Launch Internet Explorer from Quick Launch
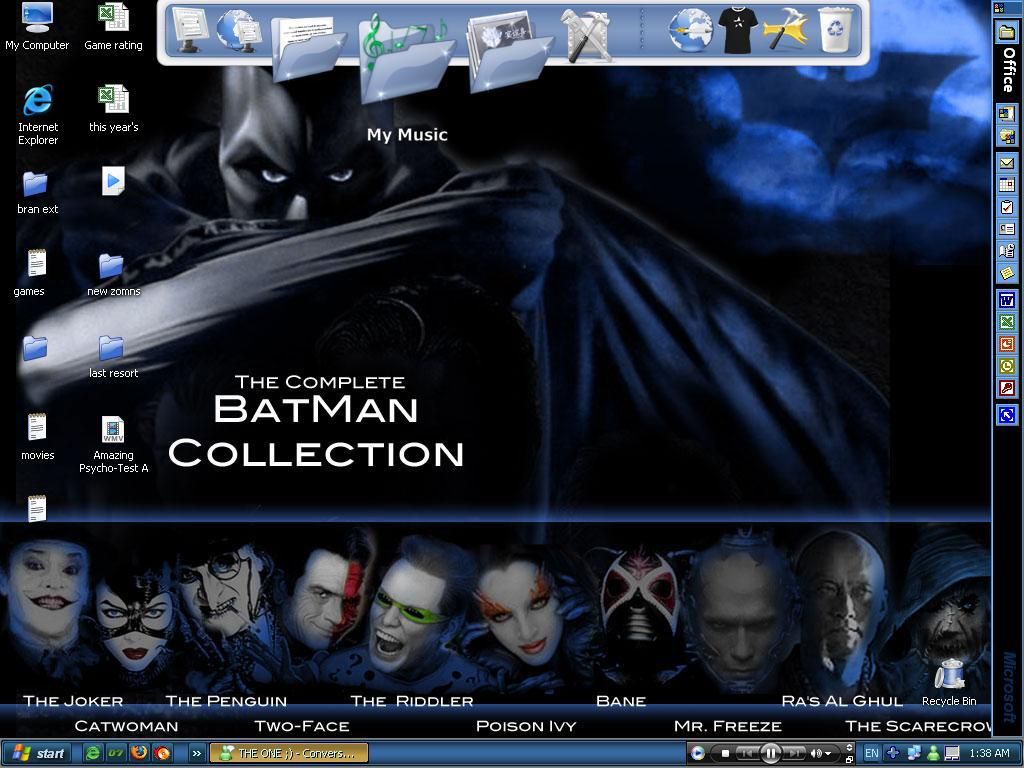The image size is (1024, 768). tap(93, 753)
